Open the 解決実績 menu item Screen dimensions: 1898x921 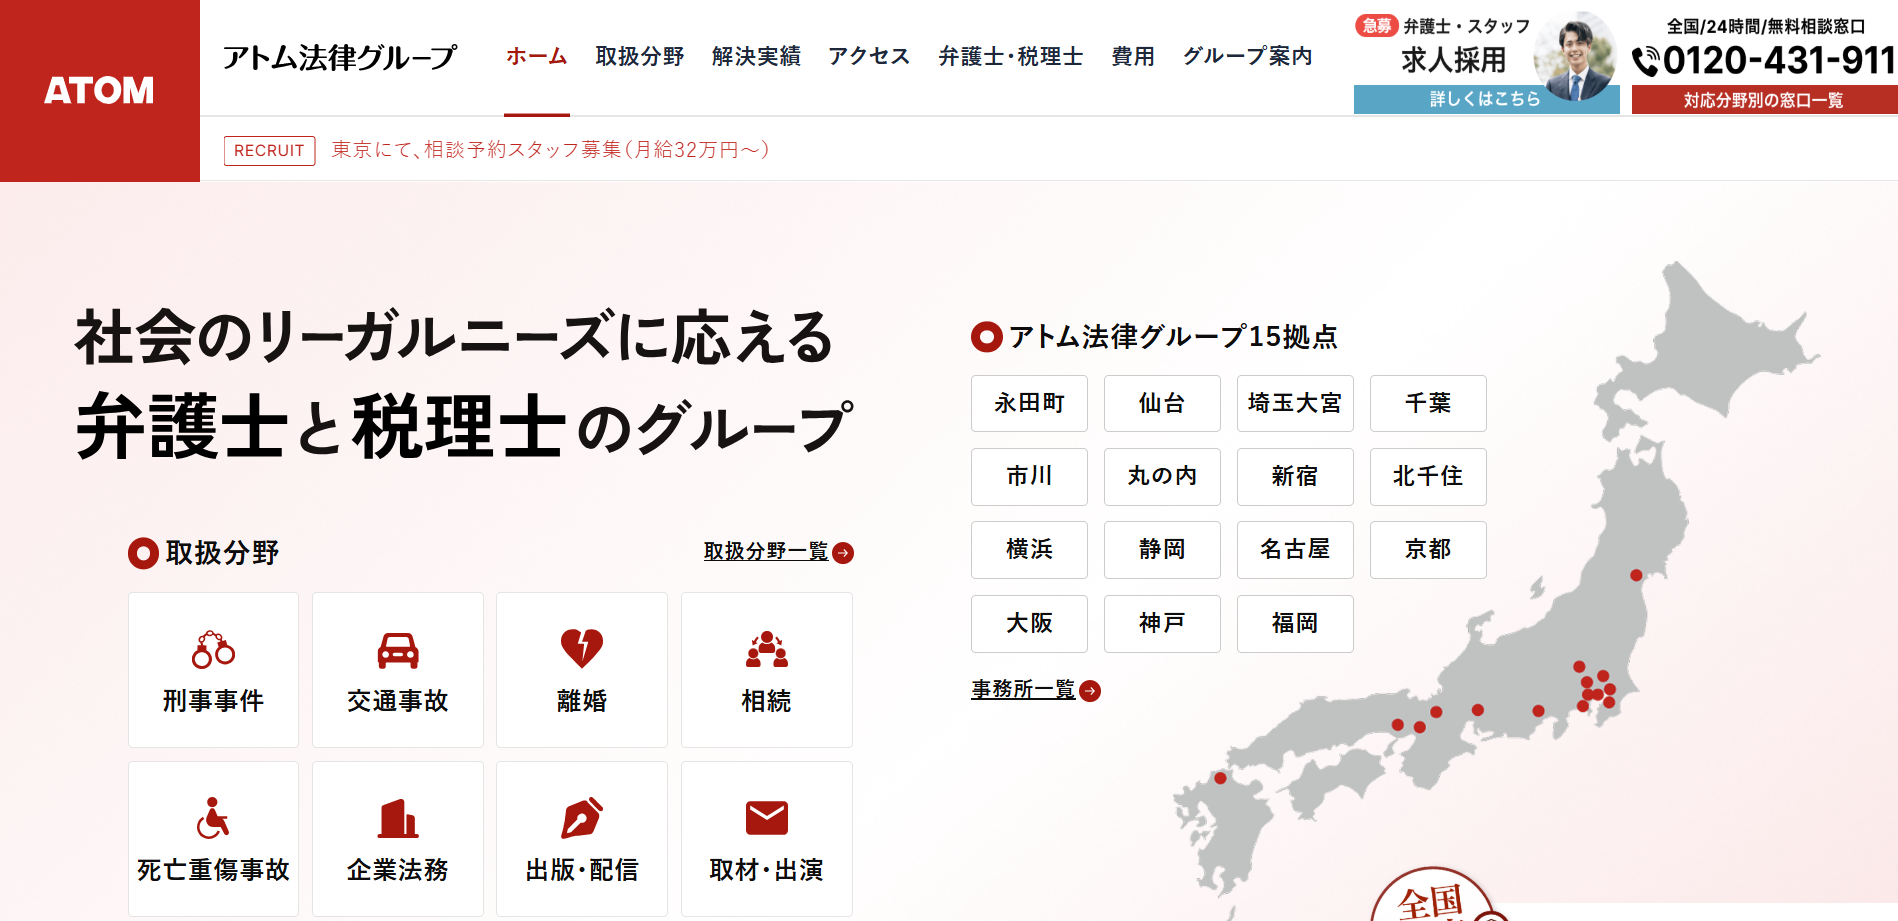[757, 56]
